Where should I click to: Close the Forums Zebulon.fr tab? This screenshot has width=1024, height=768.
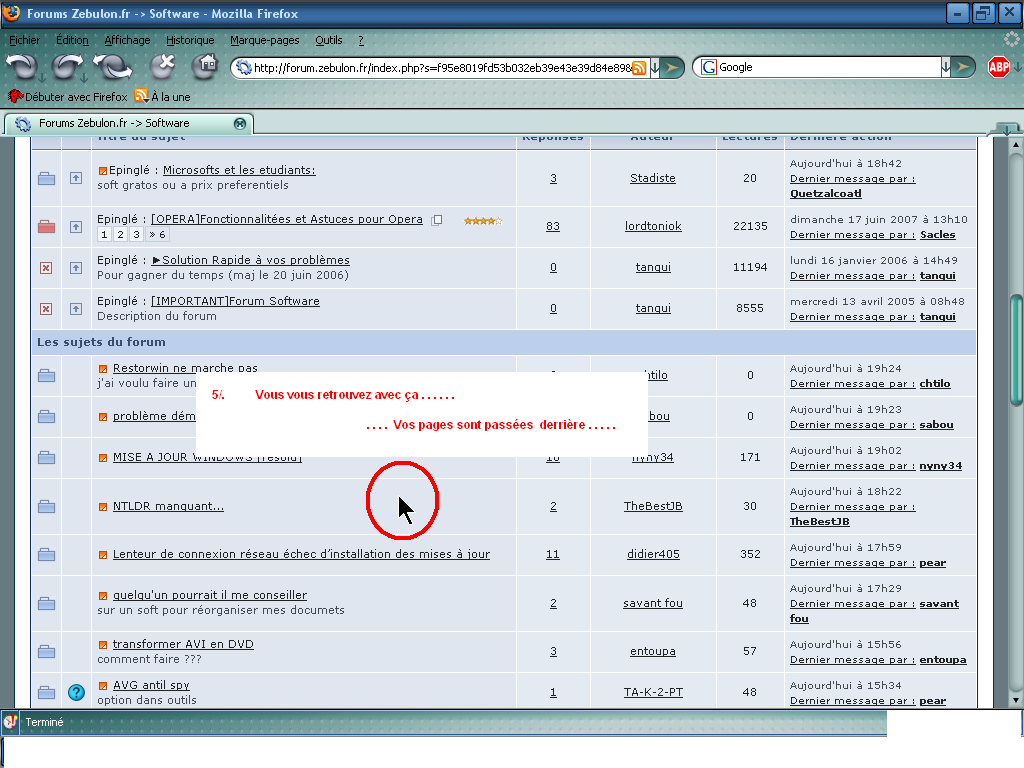tap(240, 124)
